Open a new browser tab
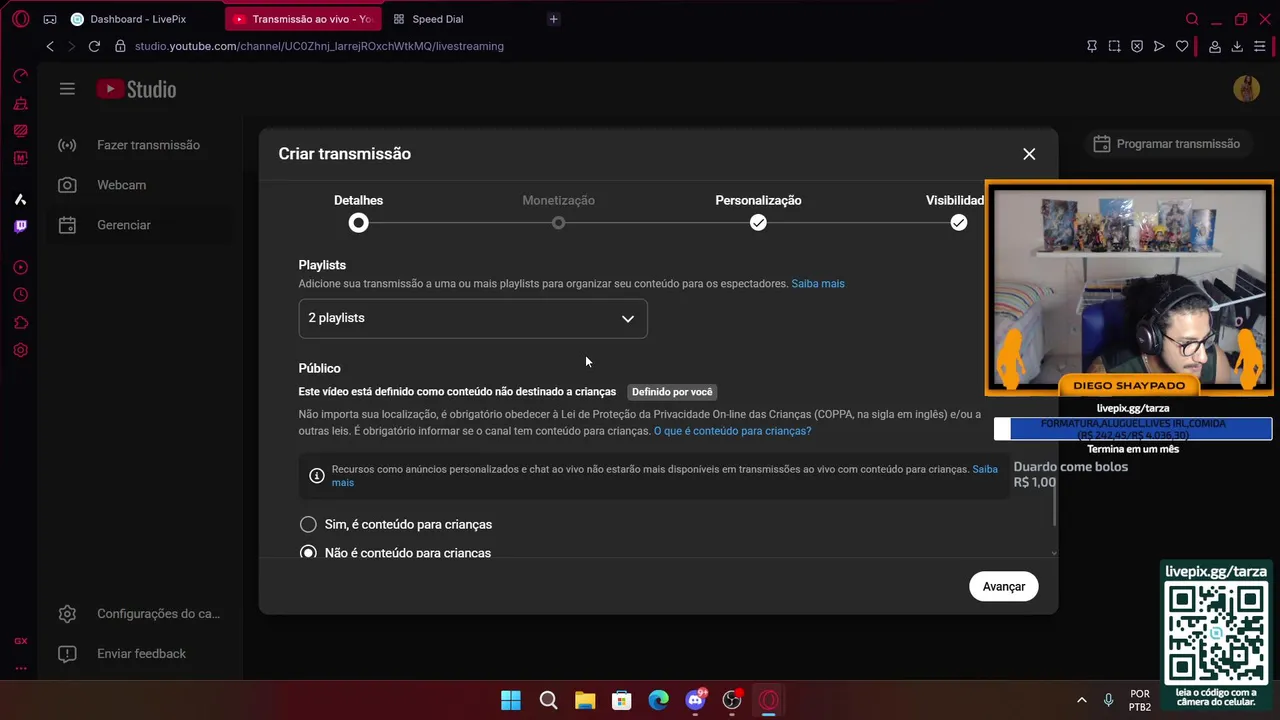The width and height of the screenshot is (1280, 720). [554, 19]
